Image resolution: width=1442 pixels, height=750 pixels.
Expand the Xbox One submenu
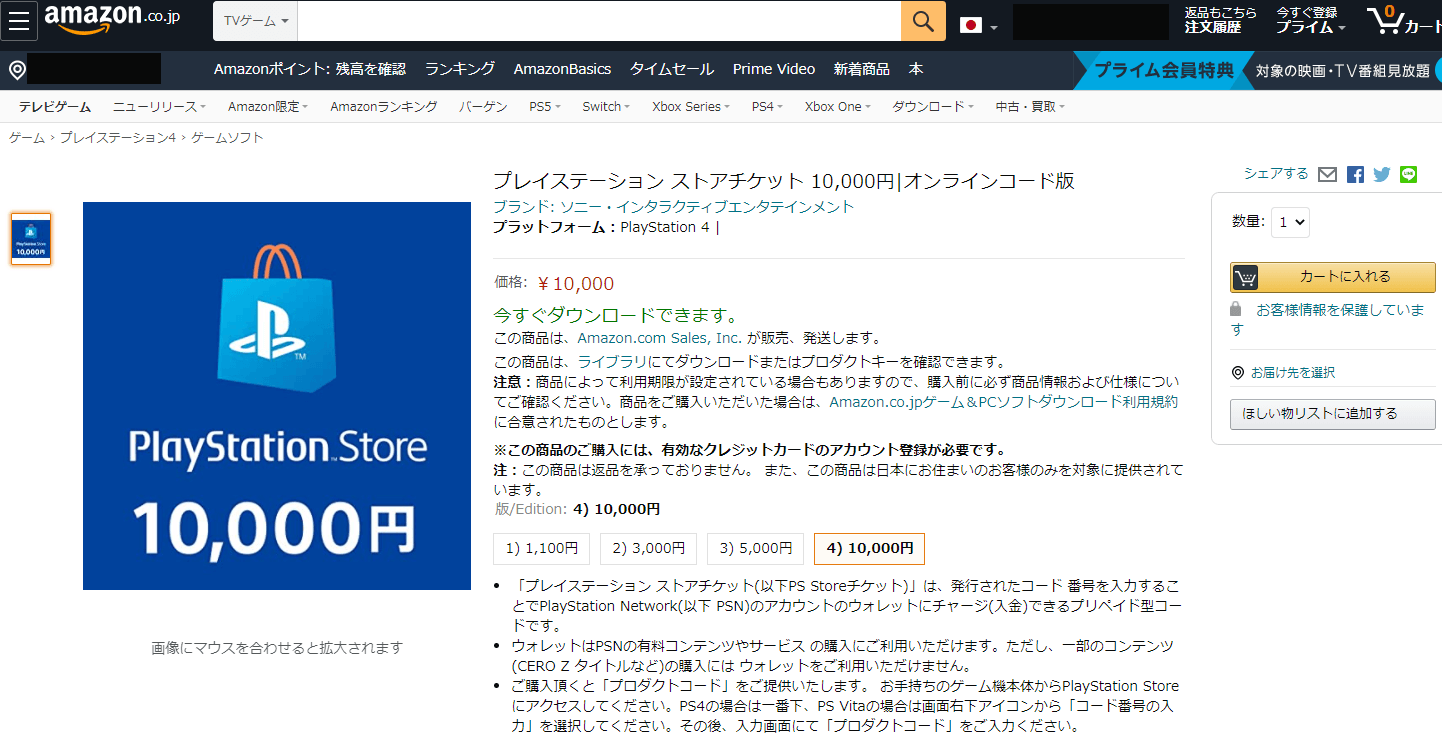coord(838,107)
